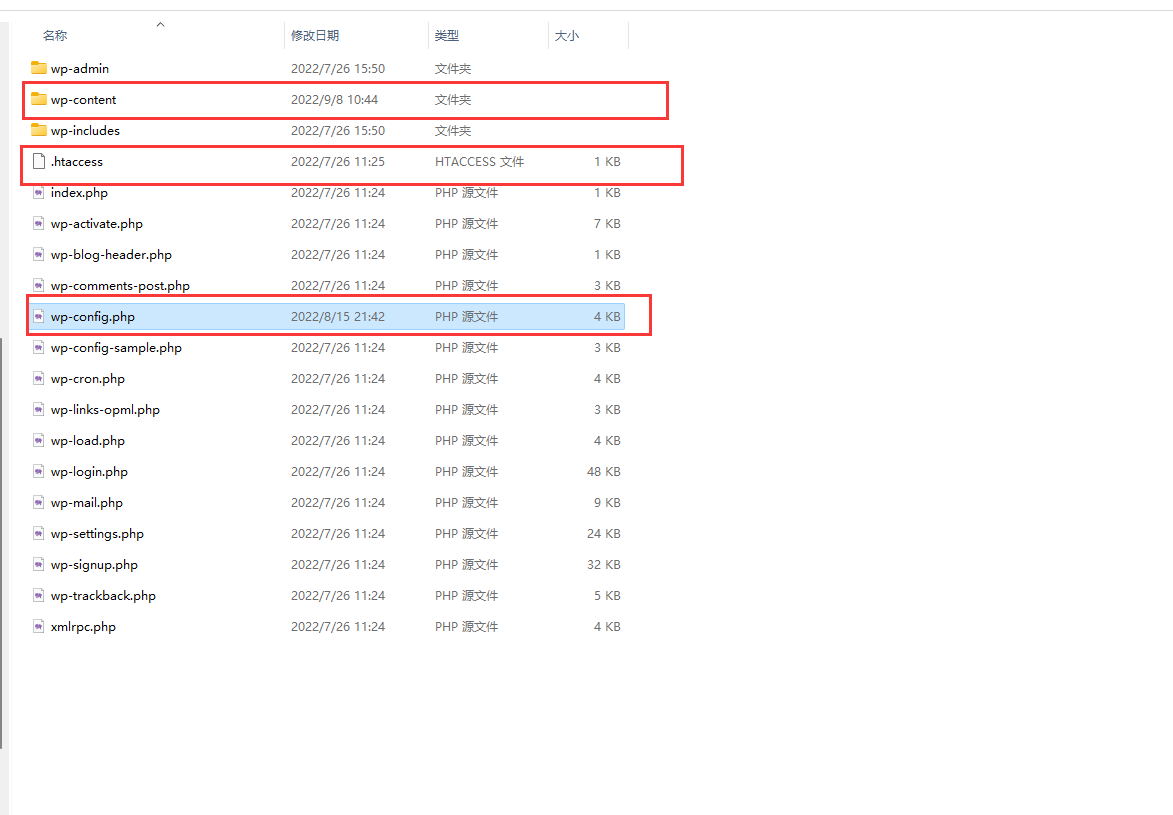Select the wp-login.php file name
The width and height of the screenshot is (1173, 815).
click(x=89, y=471)
